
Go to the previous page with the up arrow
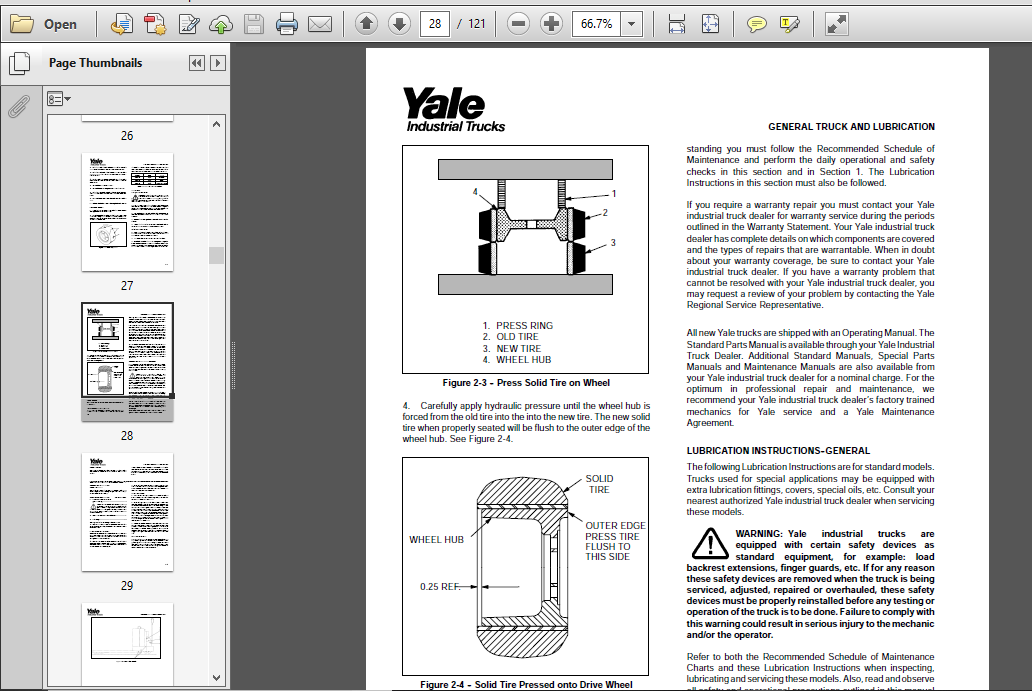366,24
